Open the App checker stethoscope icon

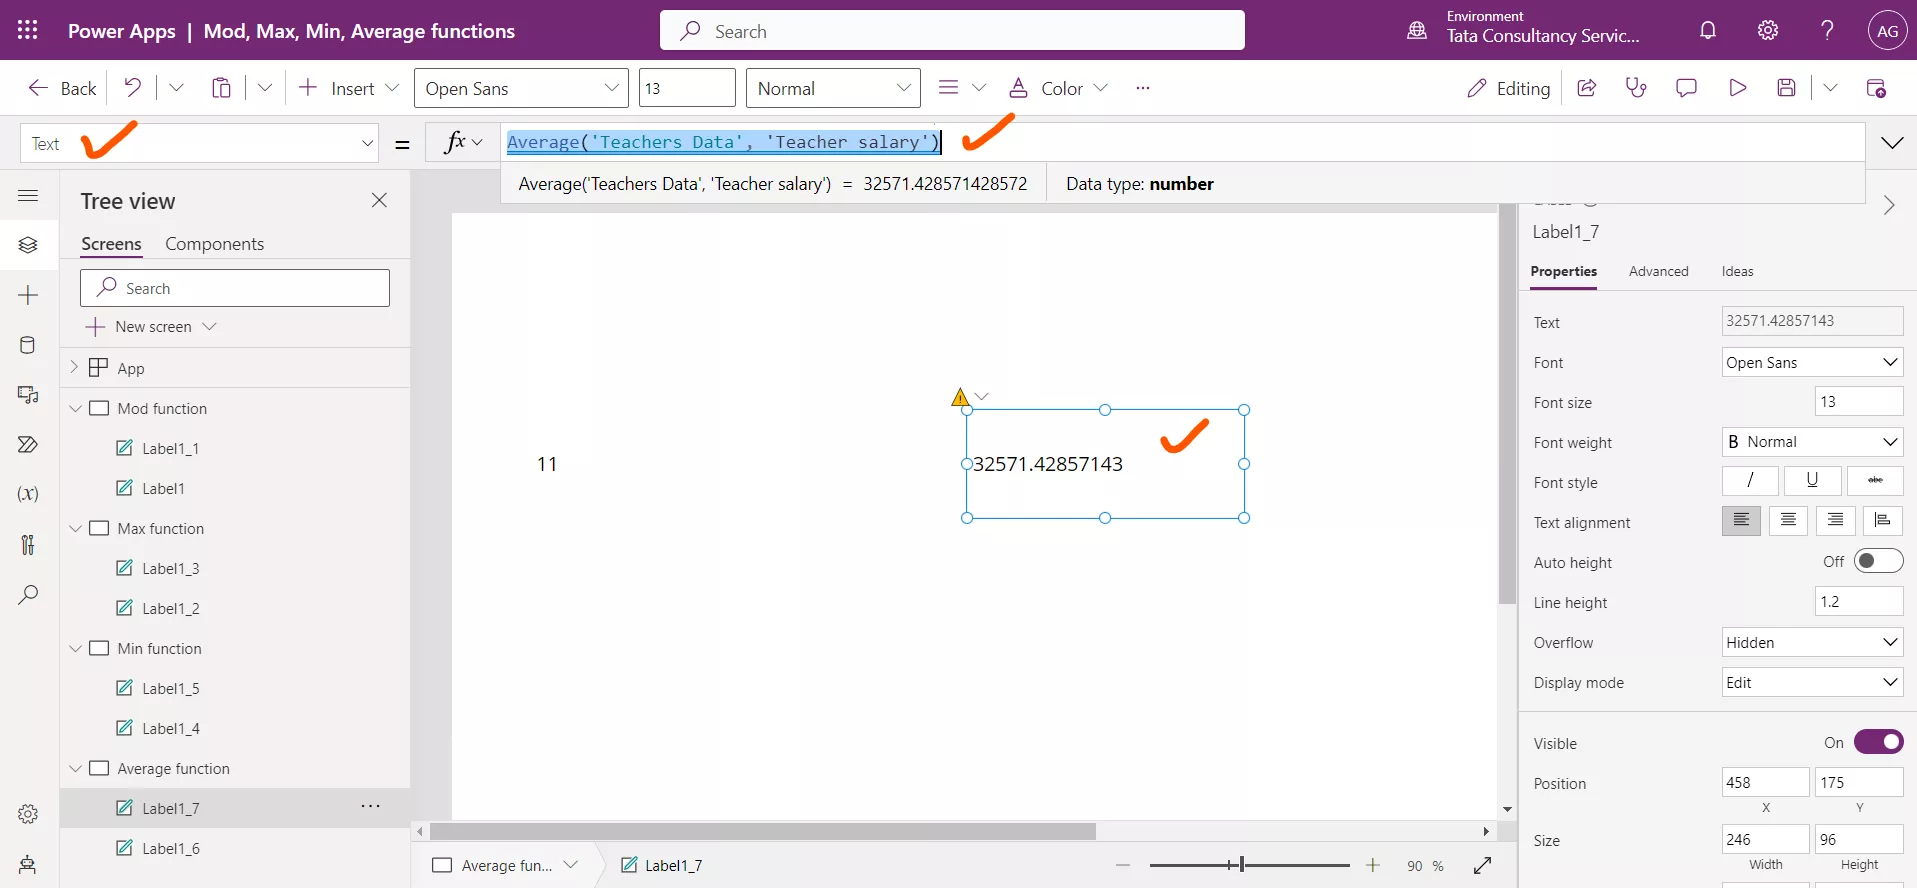click(1636, 88)
